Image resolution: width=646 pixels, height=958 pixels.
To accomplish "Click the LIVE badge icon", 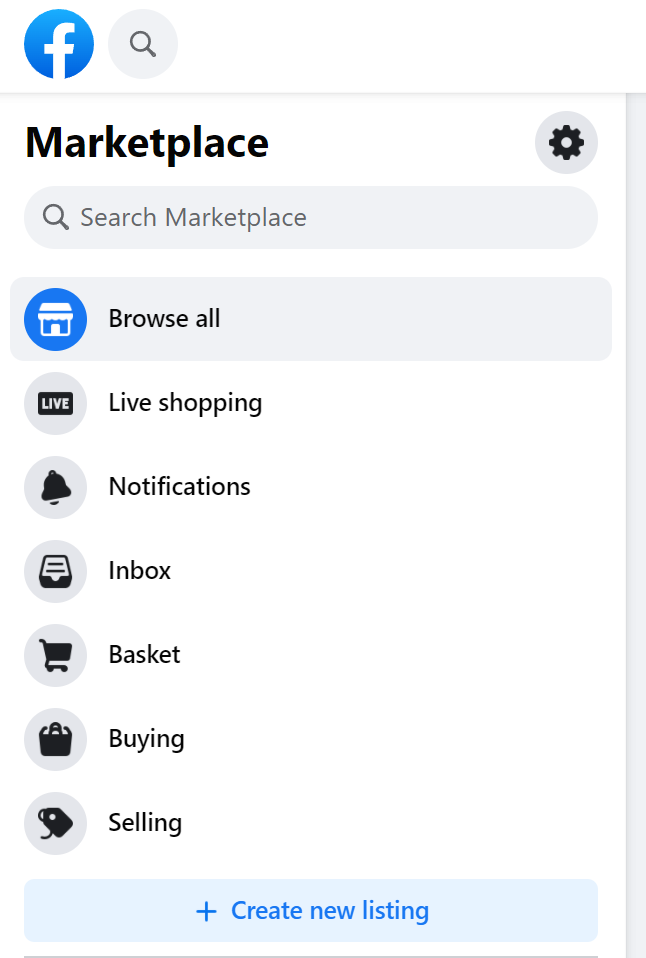I will pyautogui.click(x=56, y=403).
